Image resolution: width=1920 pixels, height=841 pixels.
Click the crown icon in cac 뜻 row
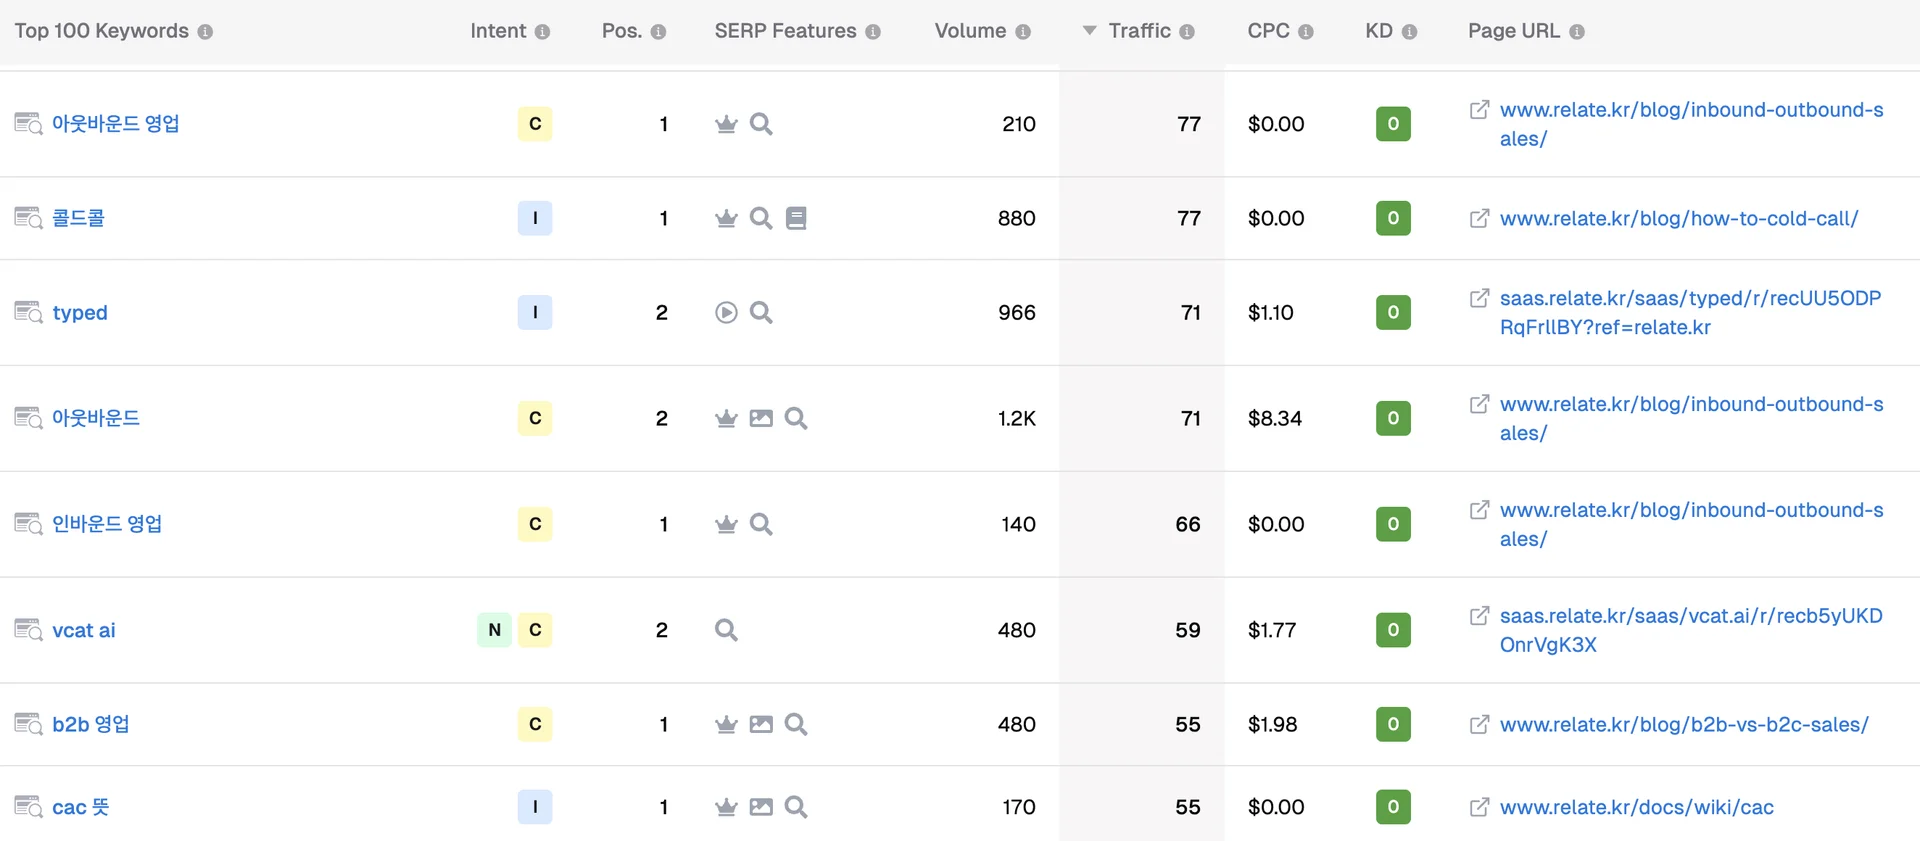[726, 807]
